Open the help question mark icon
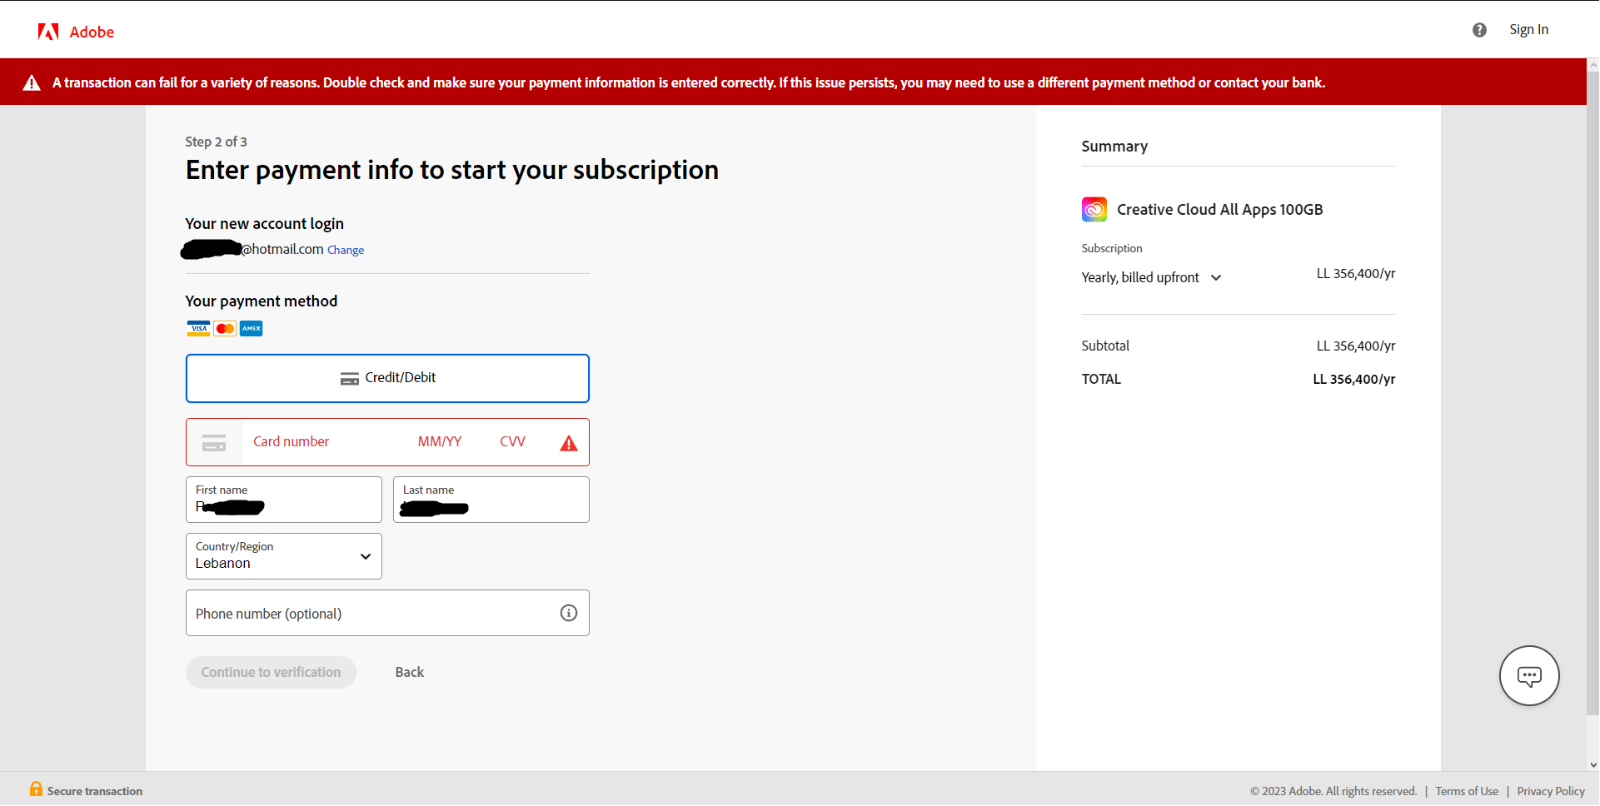This screenshot has width=1600, height=806. click(x=1479, y=30)
